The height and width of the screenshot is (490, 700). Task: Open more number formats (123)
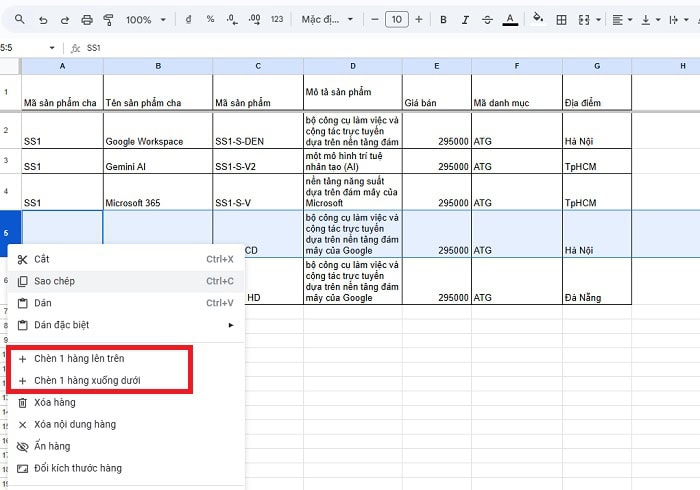(x=277, y=19)
